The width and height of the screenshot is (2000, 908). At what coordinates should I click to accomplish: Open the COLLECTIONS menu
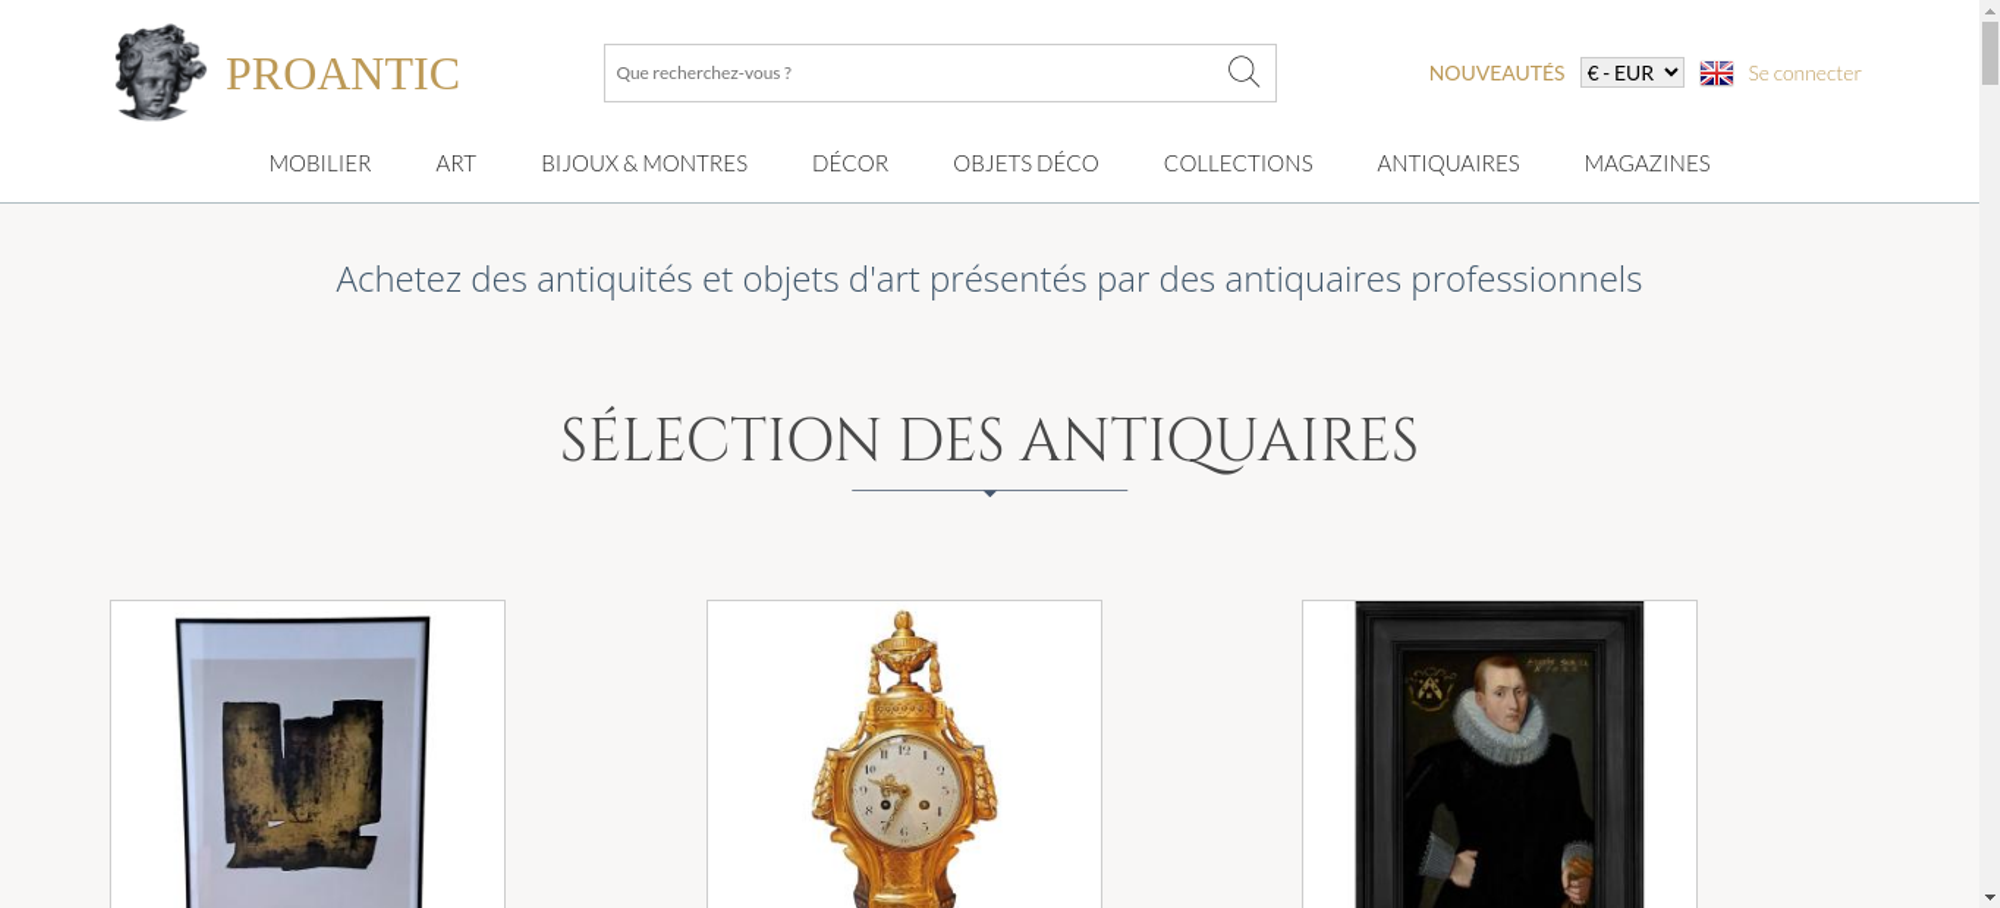1238,163
